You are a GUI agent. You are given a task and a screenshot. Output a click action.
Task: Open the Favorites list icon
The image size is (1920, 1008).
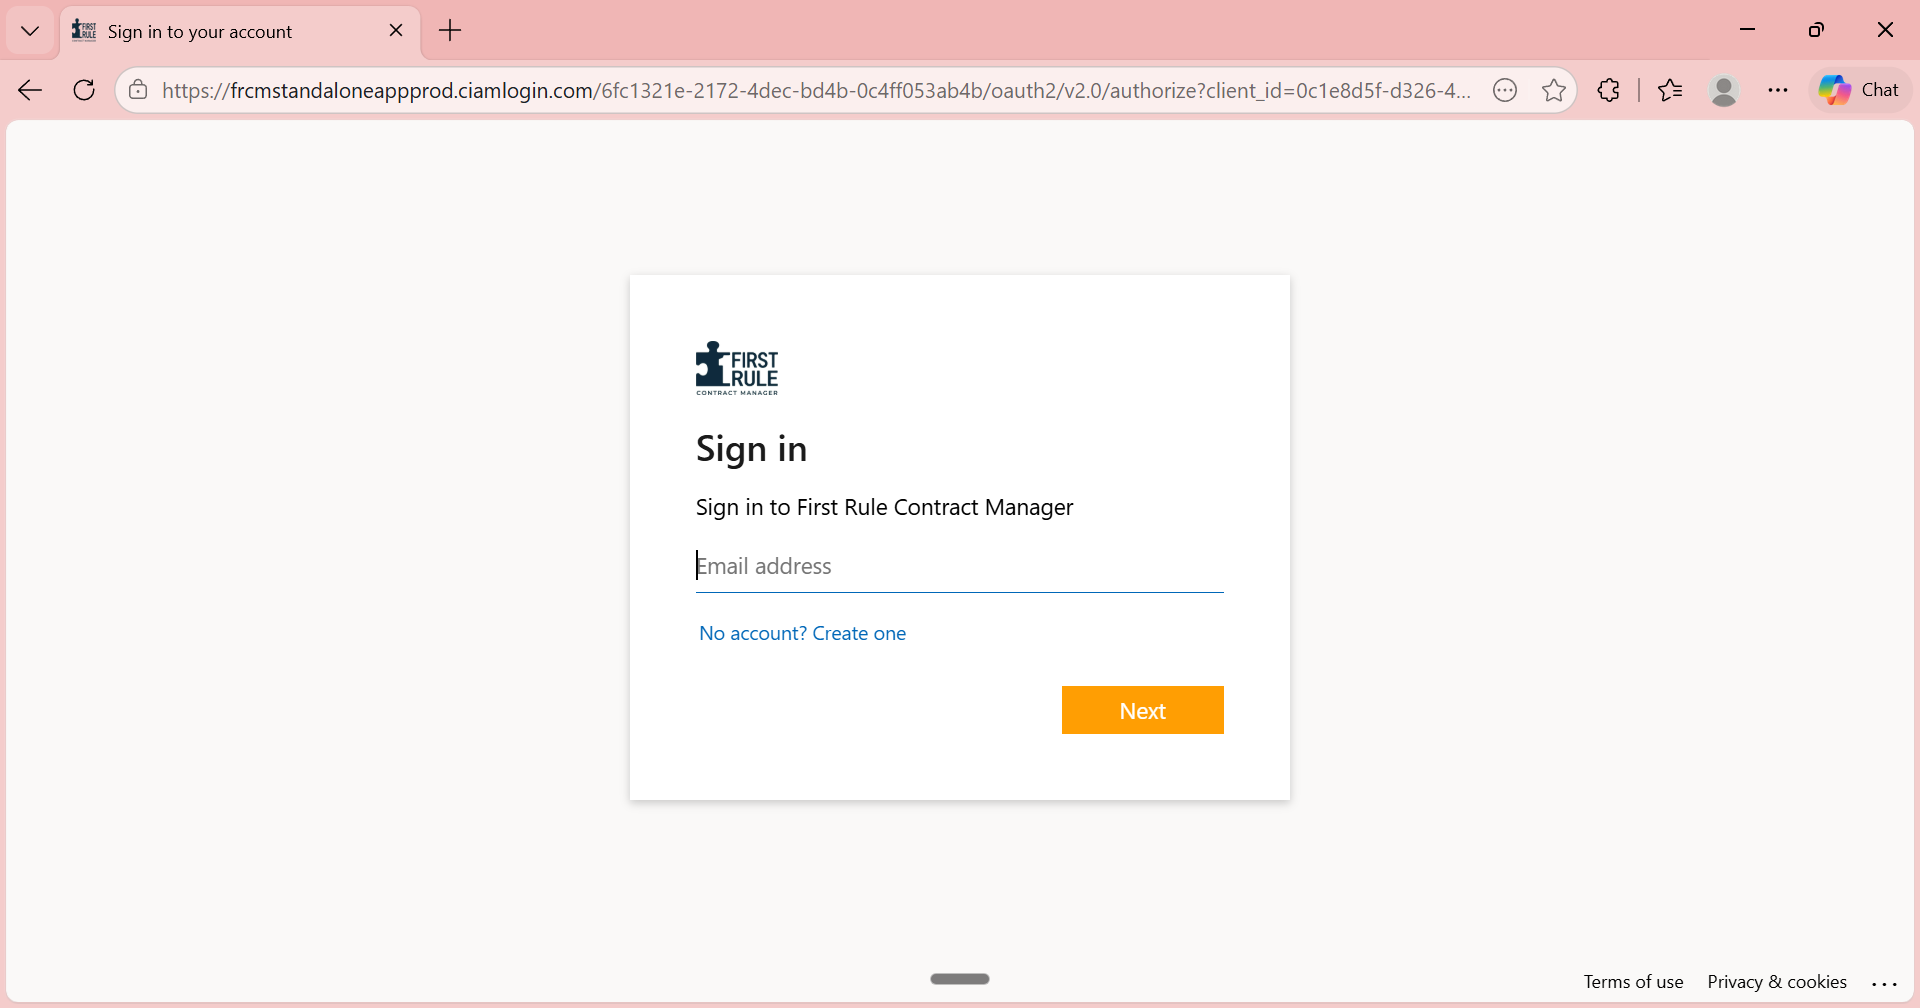[x=1670, y=90]
